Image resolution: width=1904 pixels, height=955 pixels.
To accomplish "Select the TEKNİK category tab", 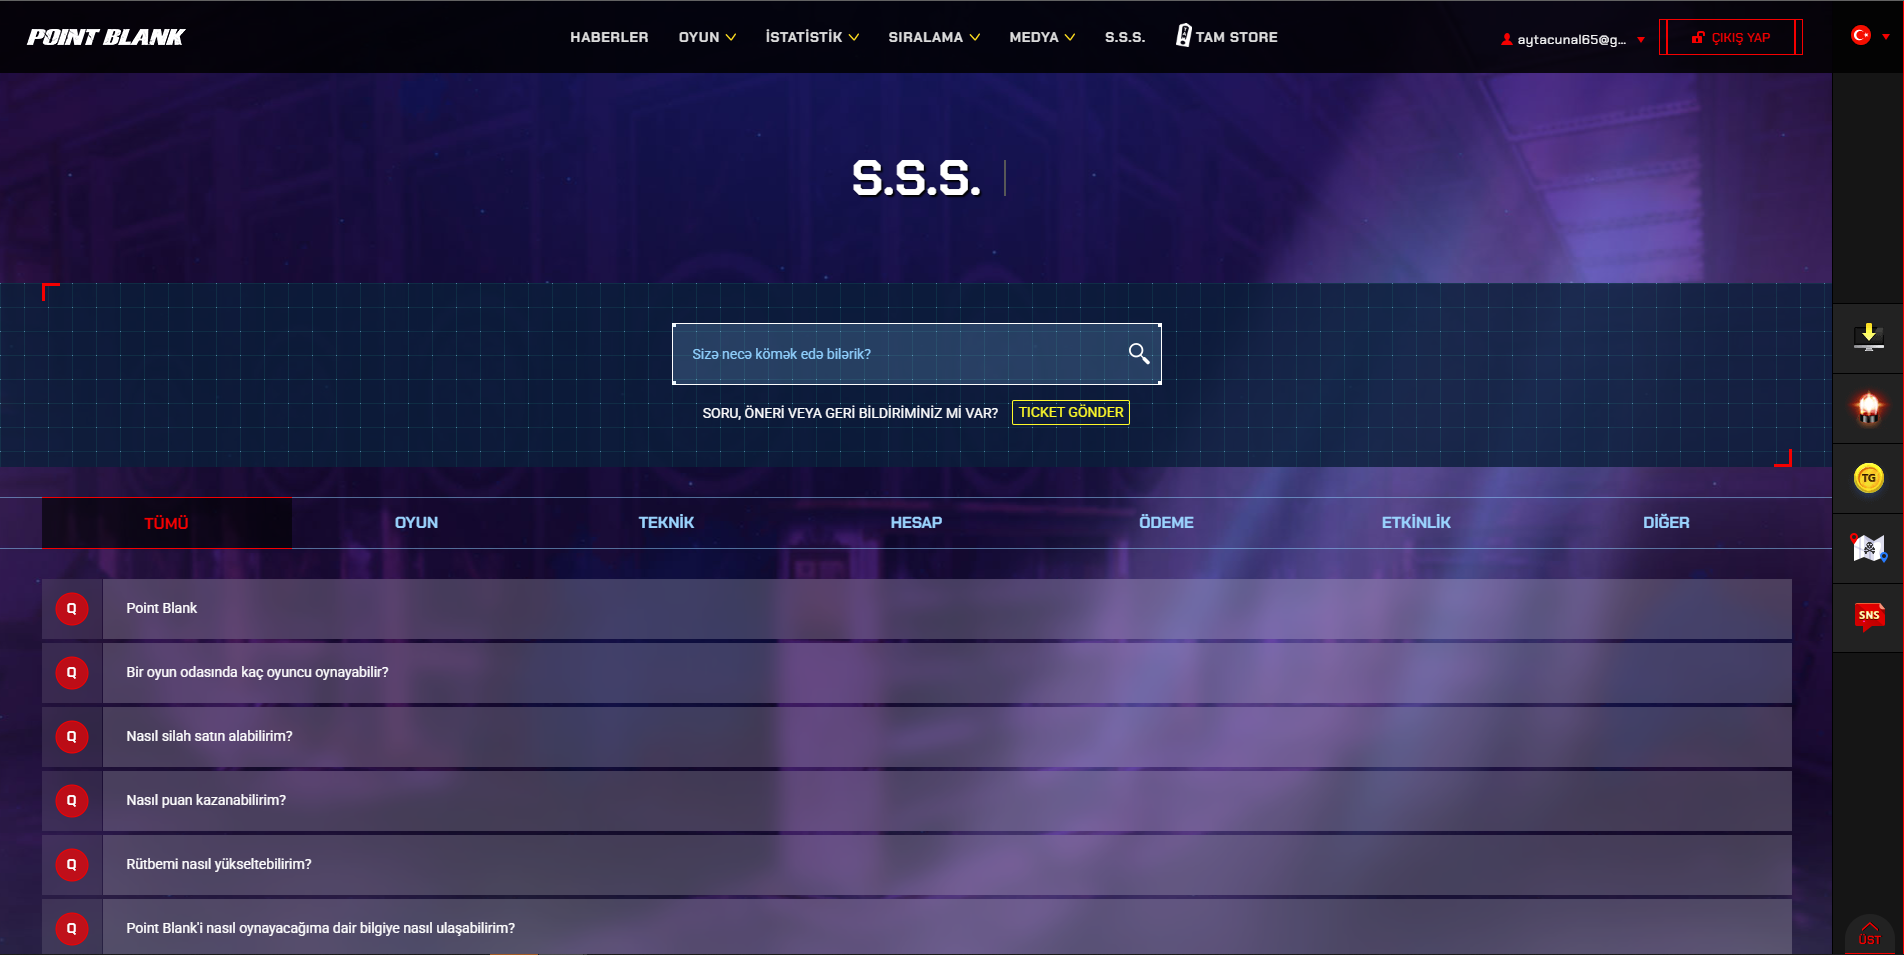I will click(667, 523).
